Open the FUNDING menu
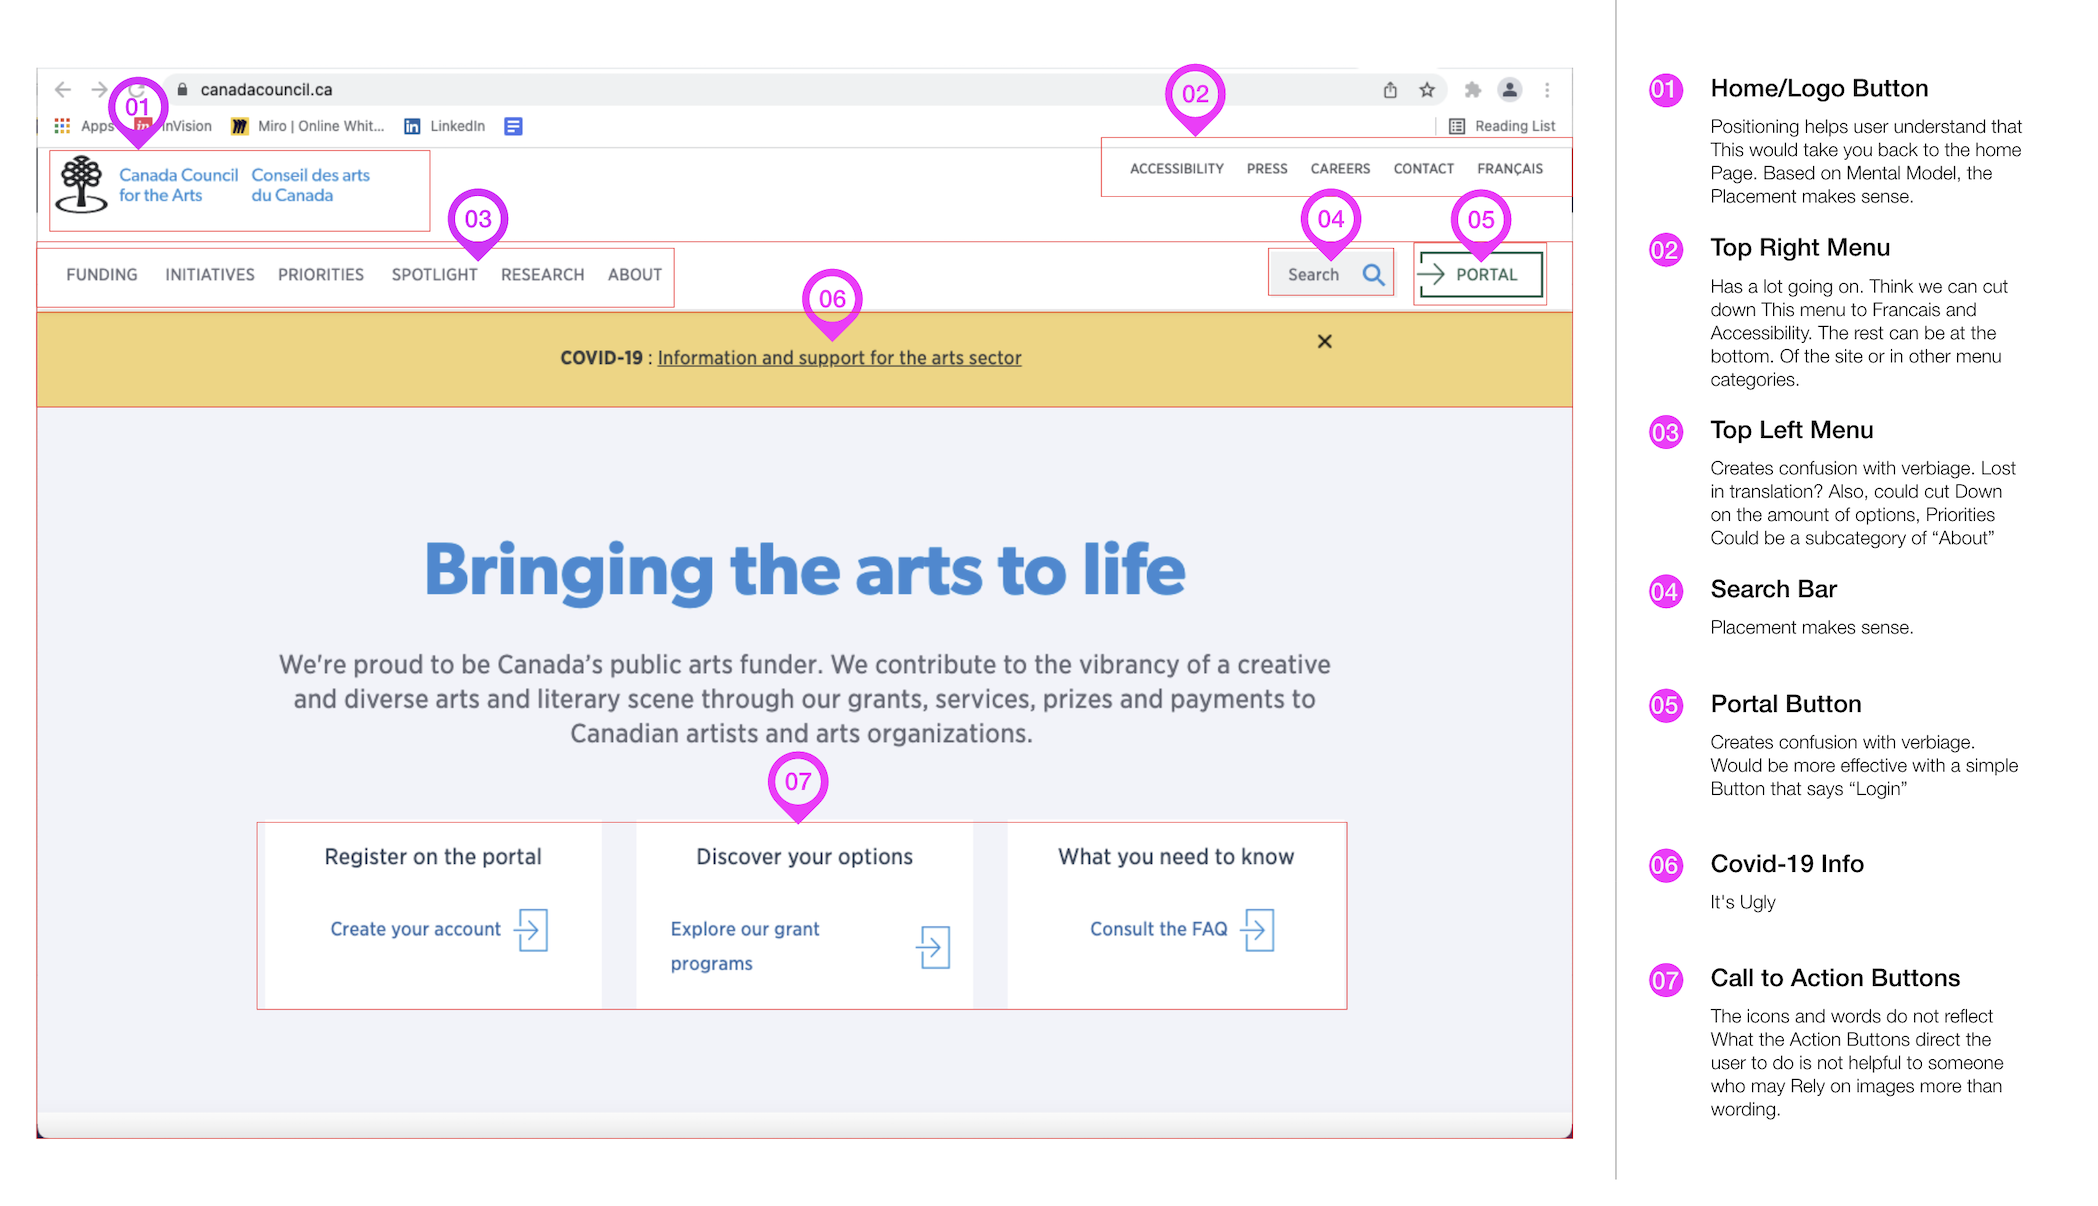Screen dimensions: 2098x1206 pyautogui.click(x=102, y=275)
